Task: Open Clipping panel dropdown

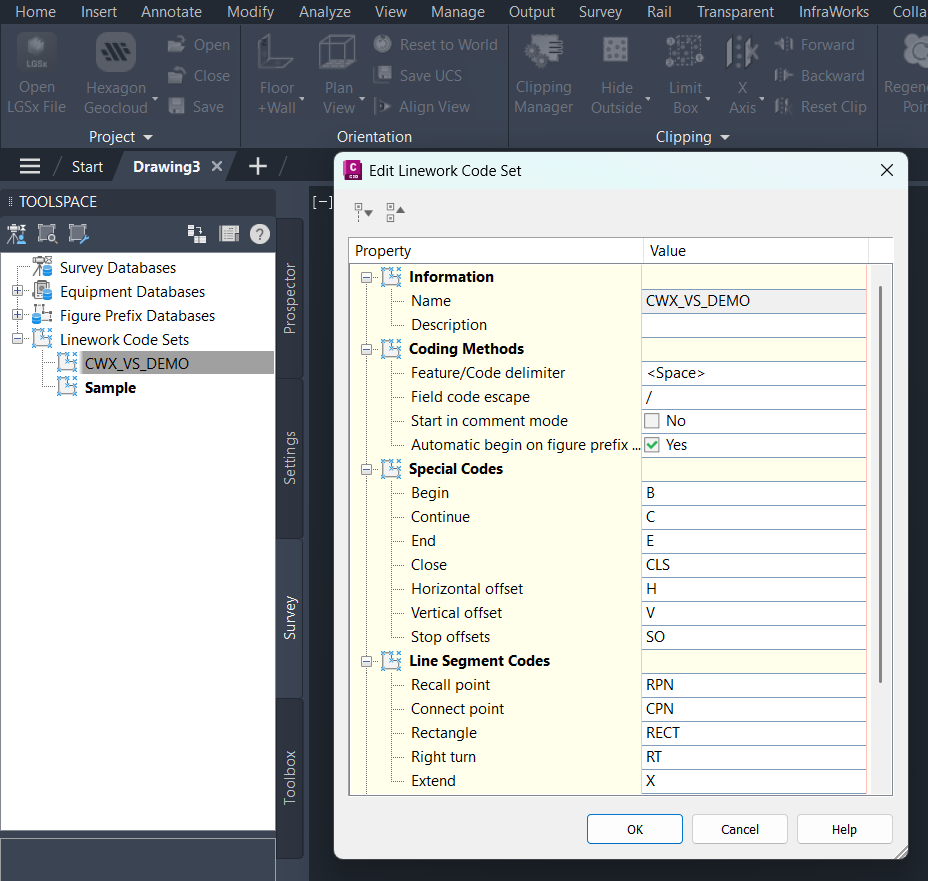Action: (692, 137)
